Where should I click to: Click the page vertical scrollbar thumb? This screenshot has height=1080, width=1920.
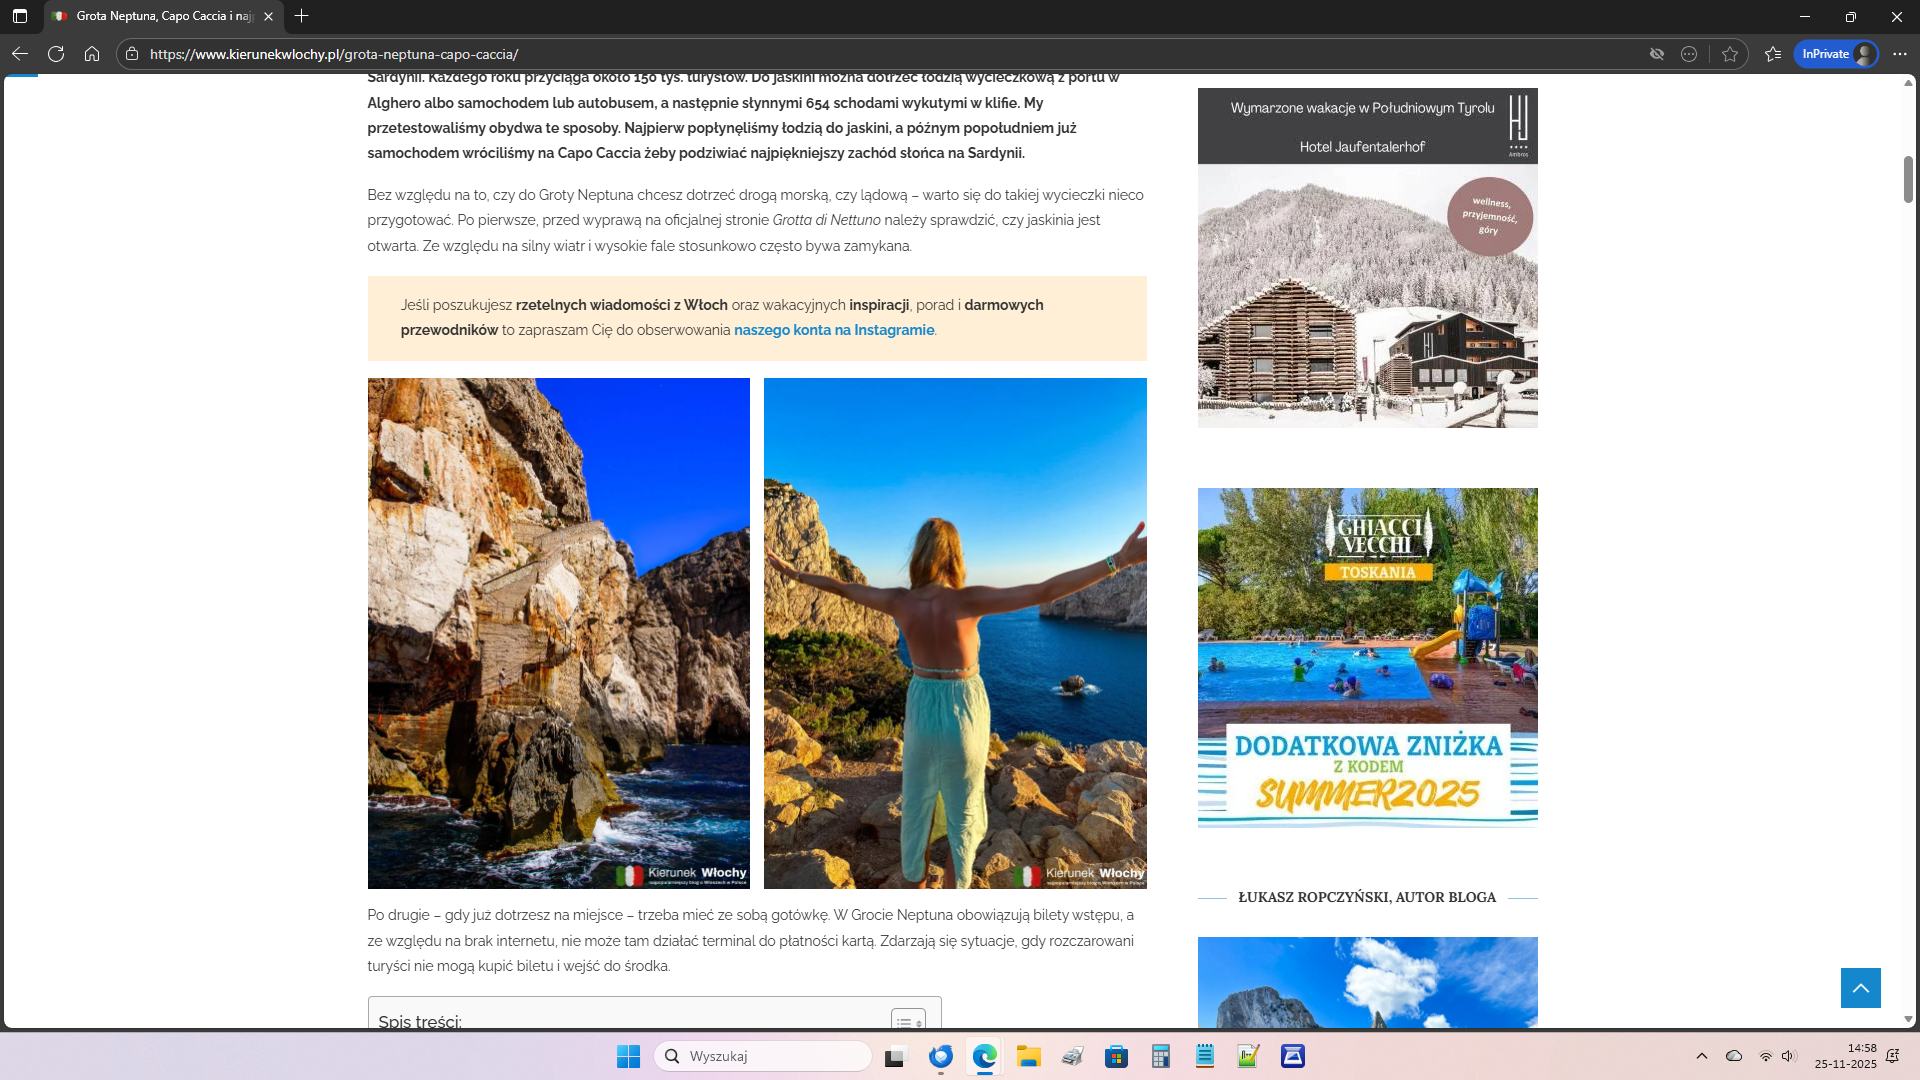pyautogui.click(x=1908, y=180)
